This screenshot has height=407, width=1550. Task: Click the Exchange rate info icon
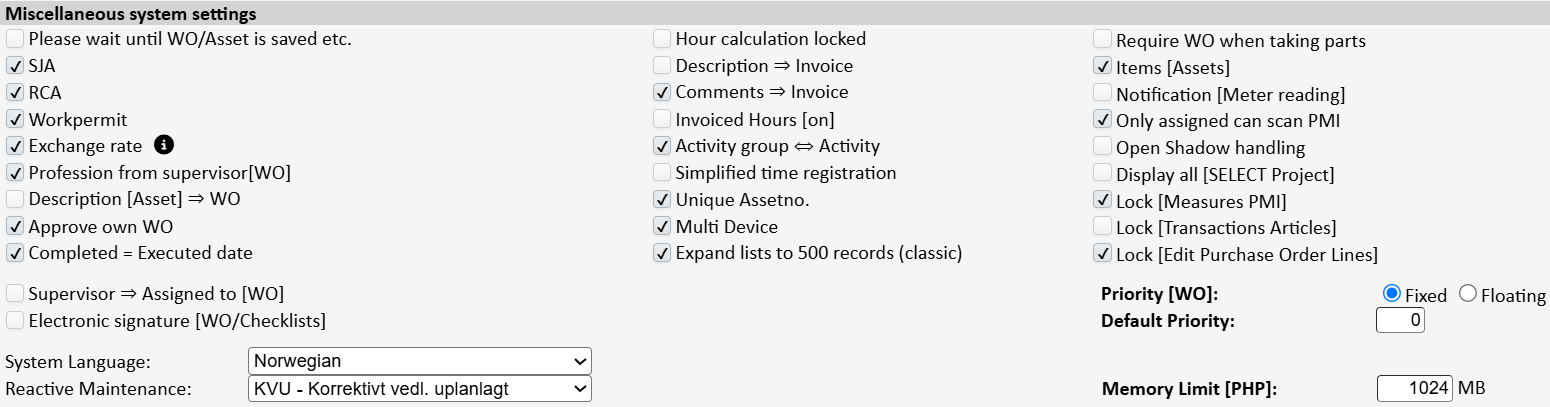(x=165, y=145)
